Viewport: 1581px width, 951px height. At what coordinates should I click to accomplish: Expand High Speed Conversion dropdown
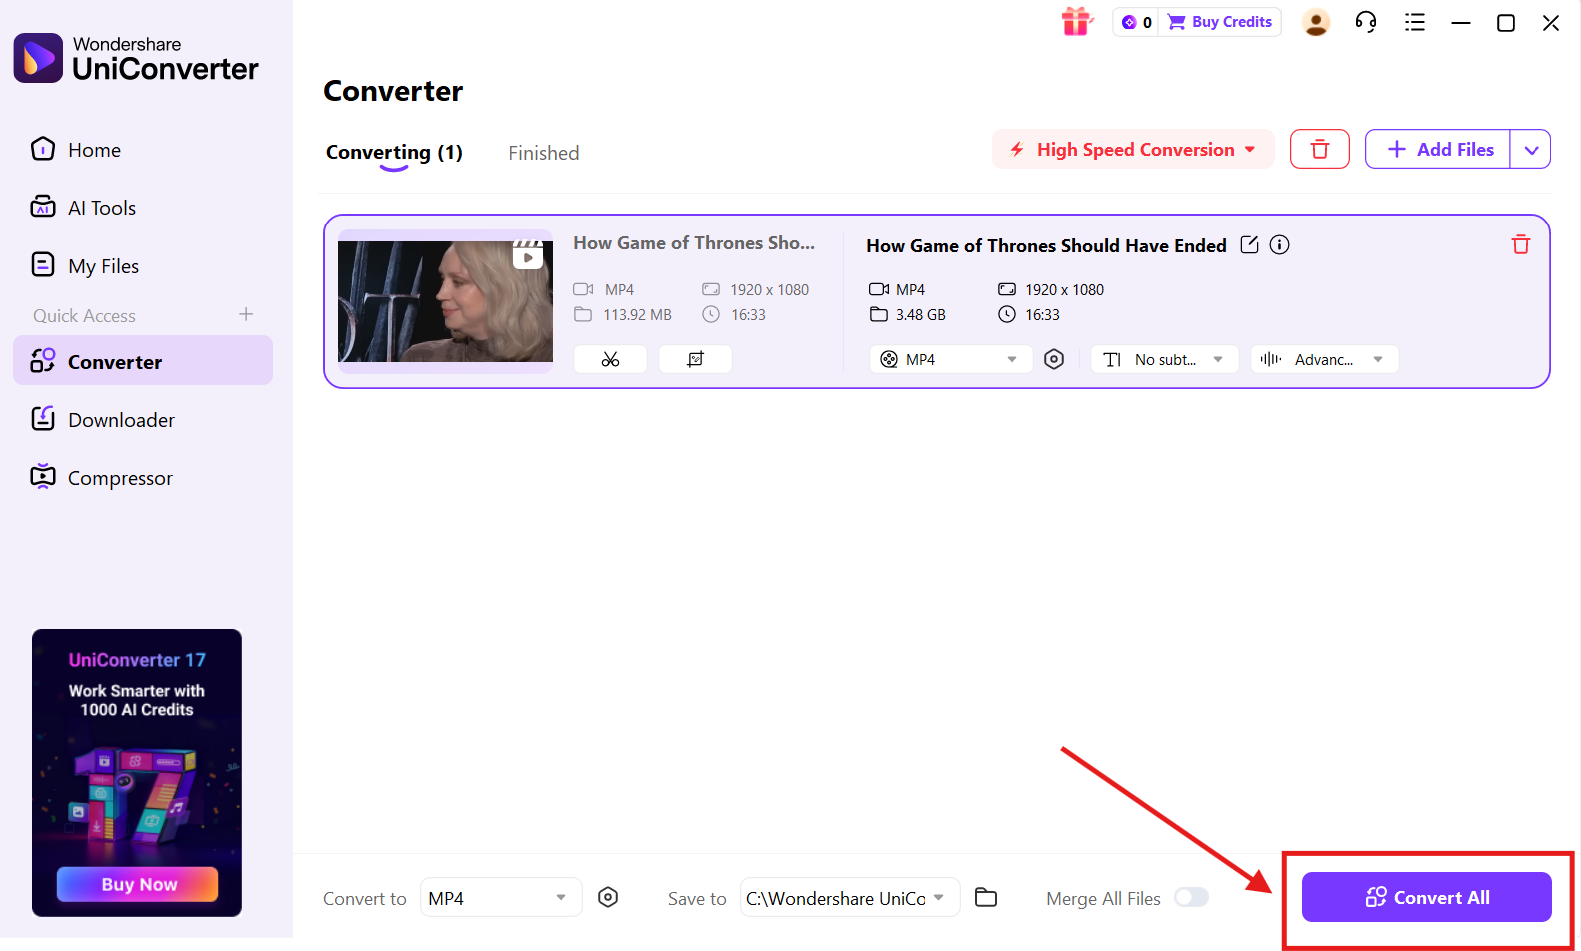click(1133, 149)
